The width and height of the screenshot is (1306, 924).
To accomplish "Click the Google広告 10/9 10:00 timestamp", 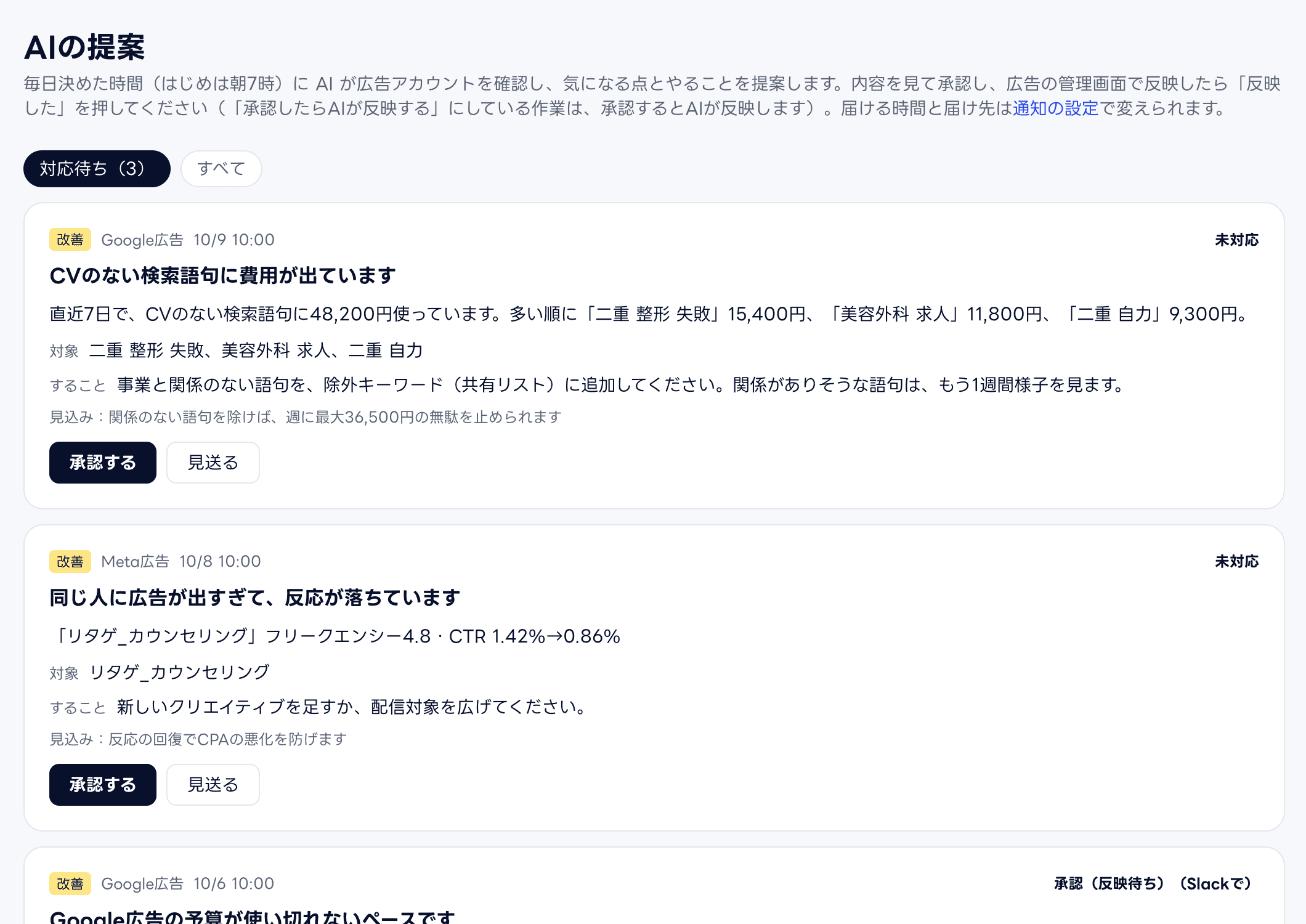I will (x=188, y=240).
